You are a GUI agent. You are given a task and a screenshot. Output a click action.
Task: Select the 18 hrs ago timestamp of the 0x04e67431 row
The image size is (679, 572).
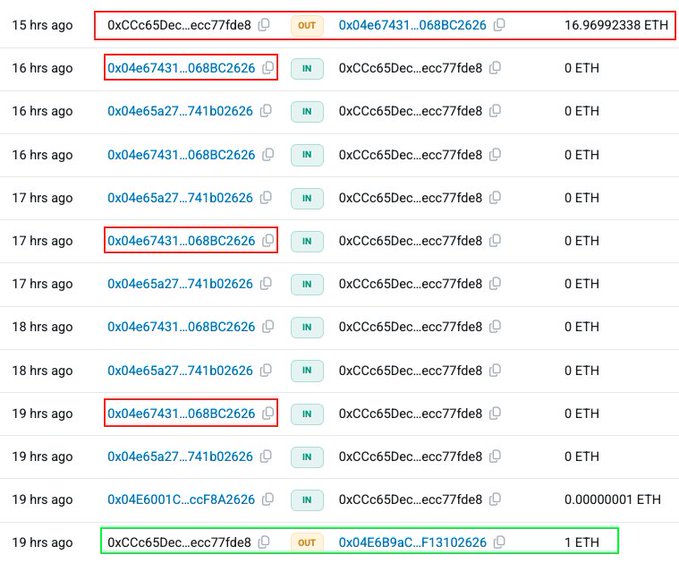pos(42,327)
